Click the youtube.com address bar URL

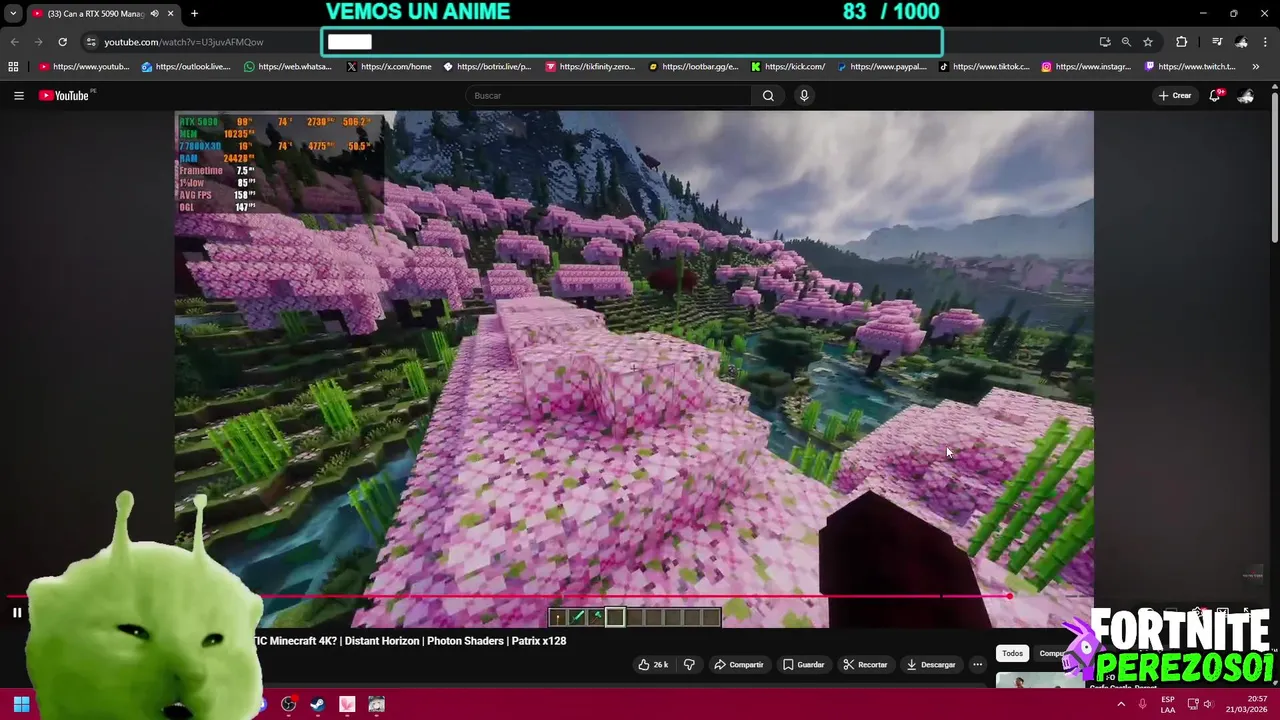click(x=184, y=42)
